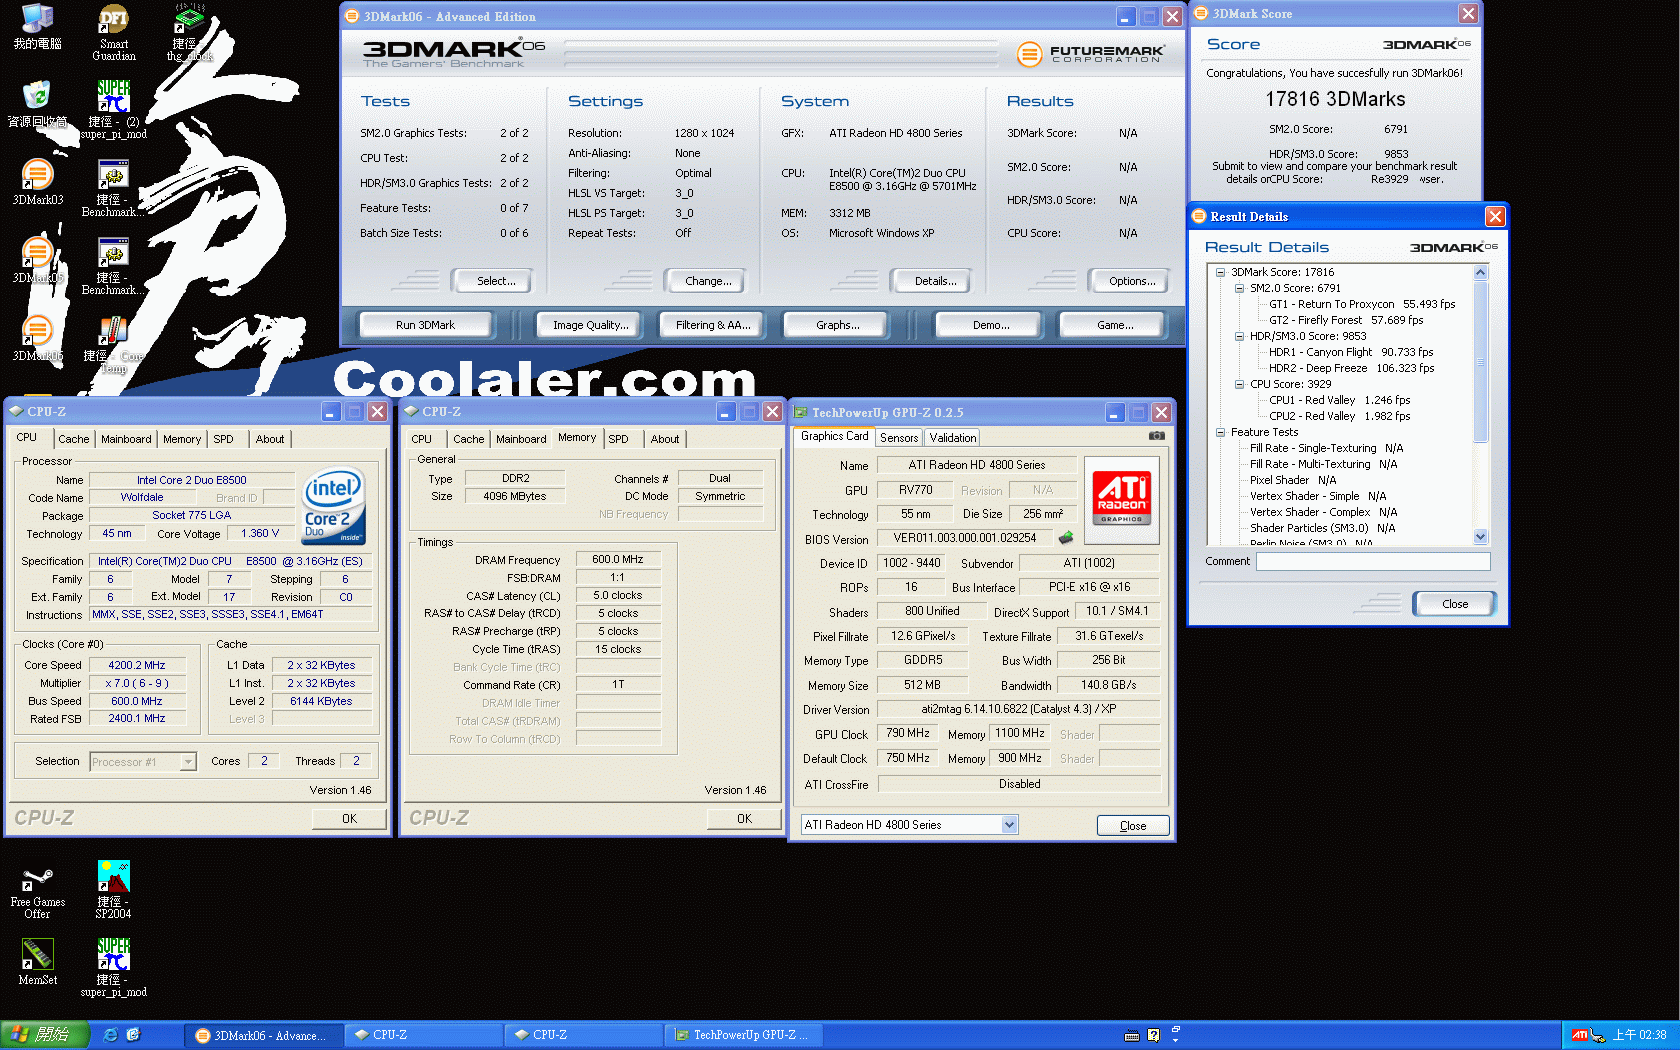Collapse the SM2.0 Score tree node
The width and height of the screenshot is (1680, 1050).
(1239, 288)
